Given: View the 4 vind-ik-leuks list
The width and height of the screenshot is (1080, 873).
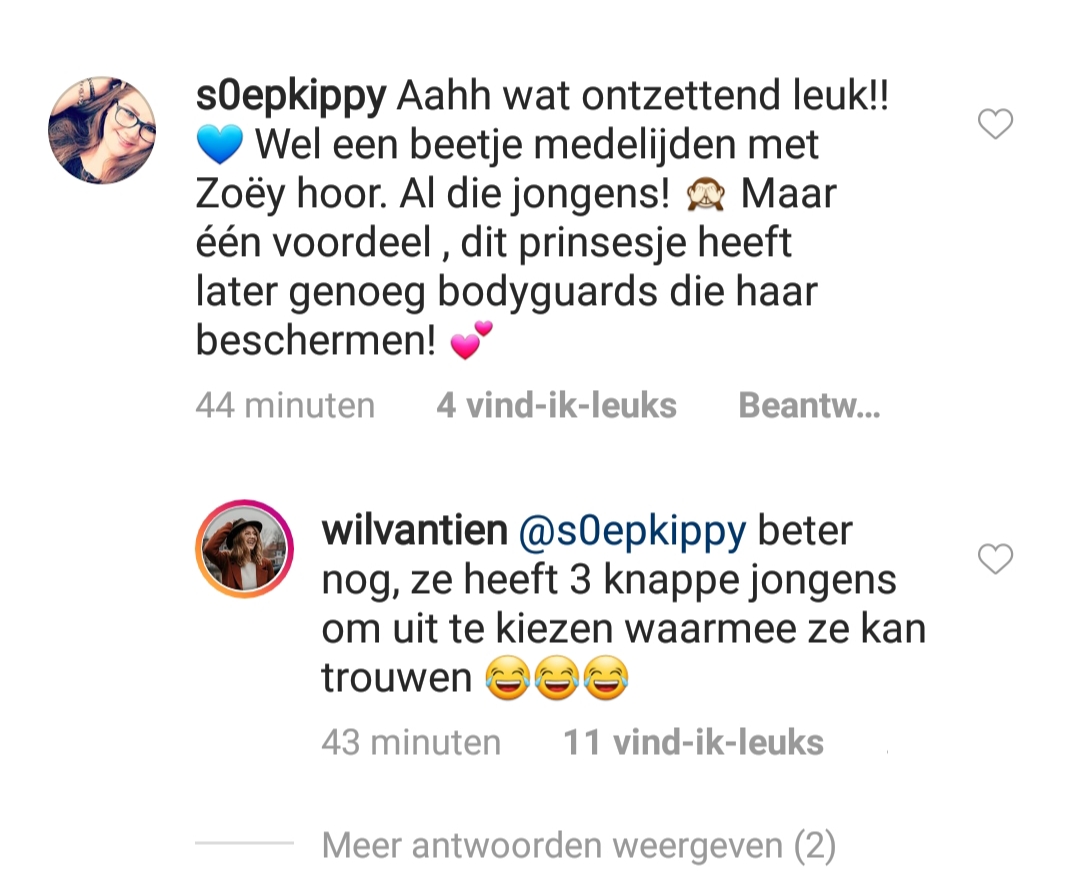Looking at the screenshot, I should click(x=557, y=405).
